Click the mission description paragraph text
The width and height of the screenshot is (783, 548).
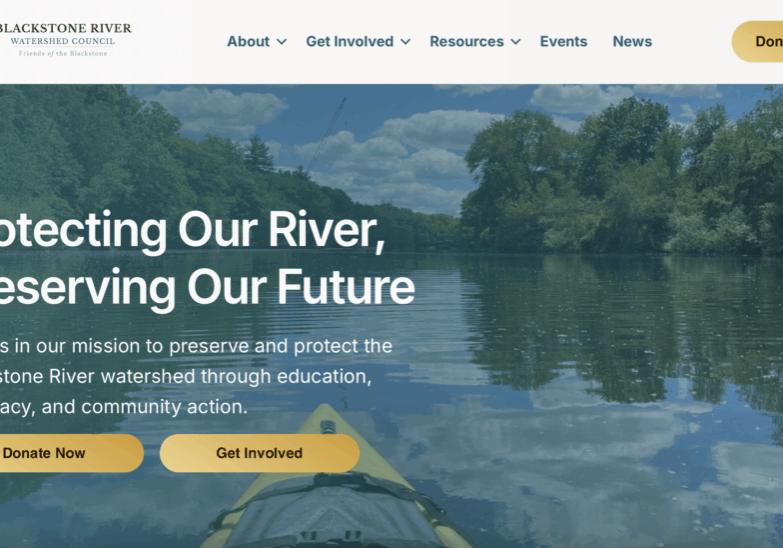(196, 376)
